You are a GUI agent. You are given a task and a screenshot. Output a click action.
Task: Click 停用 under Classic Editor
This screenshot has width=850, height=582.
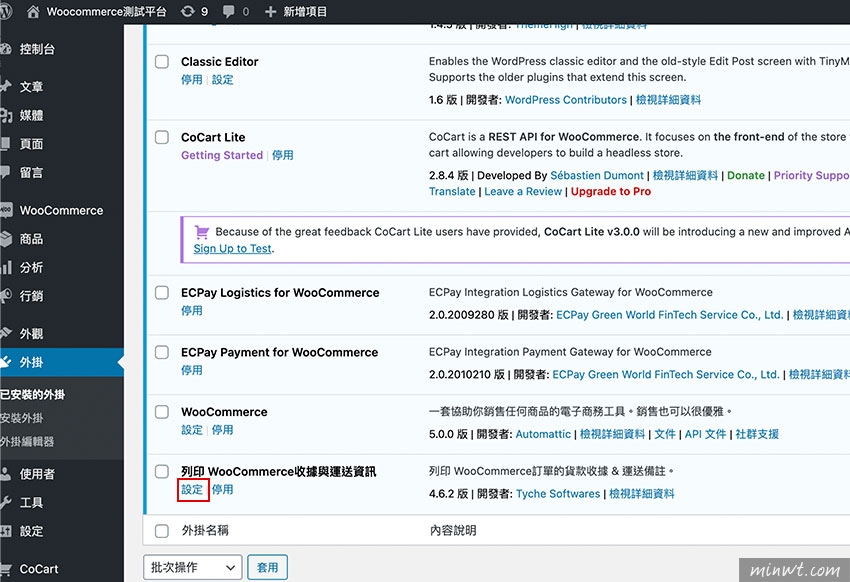click(192, 80)
